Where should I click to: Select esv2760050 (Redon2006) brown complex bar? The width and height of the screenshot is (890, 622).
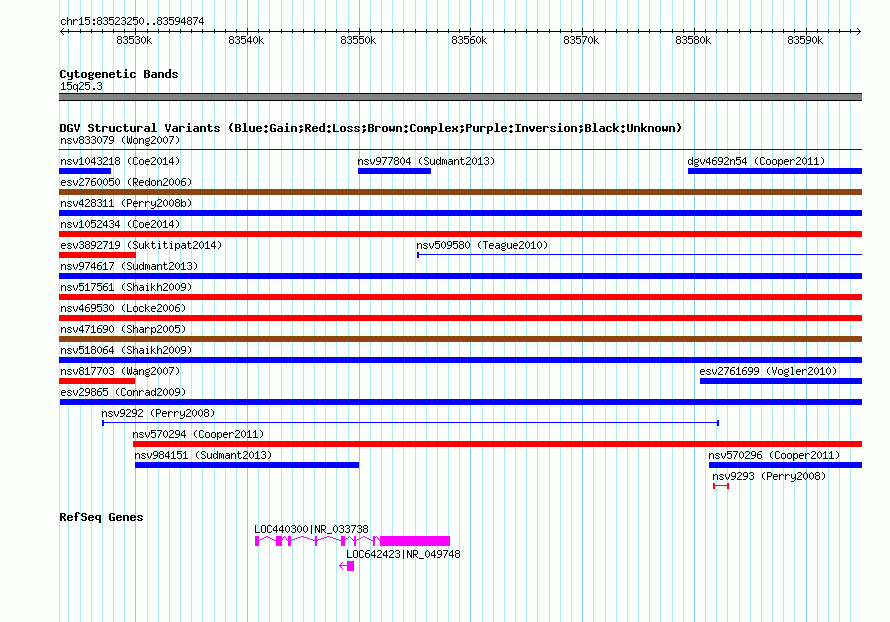click(460, 192)
